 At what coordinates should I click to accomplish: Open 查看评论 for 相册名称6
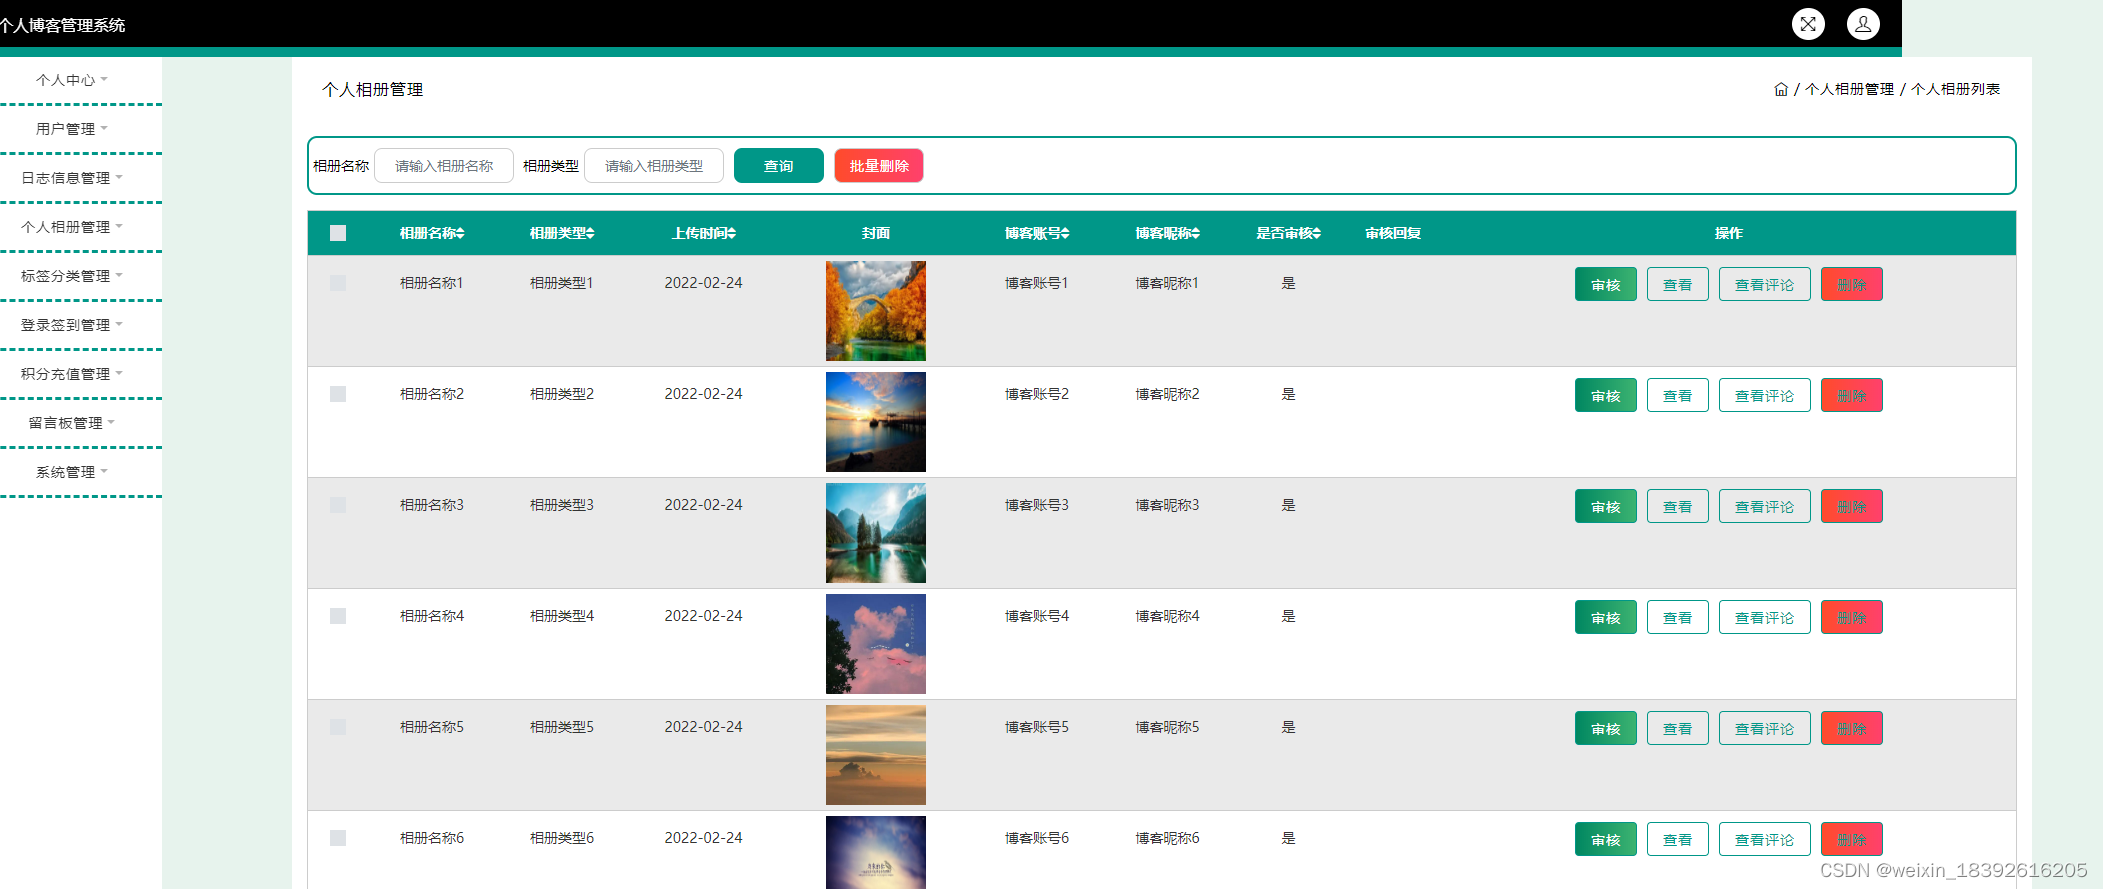pyautogui.click(x=1765, y=840)
